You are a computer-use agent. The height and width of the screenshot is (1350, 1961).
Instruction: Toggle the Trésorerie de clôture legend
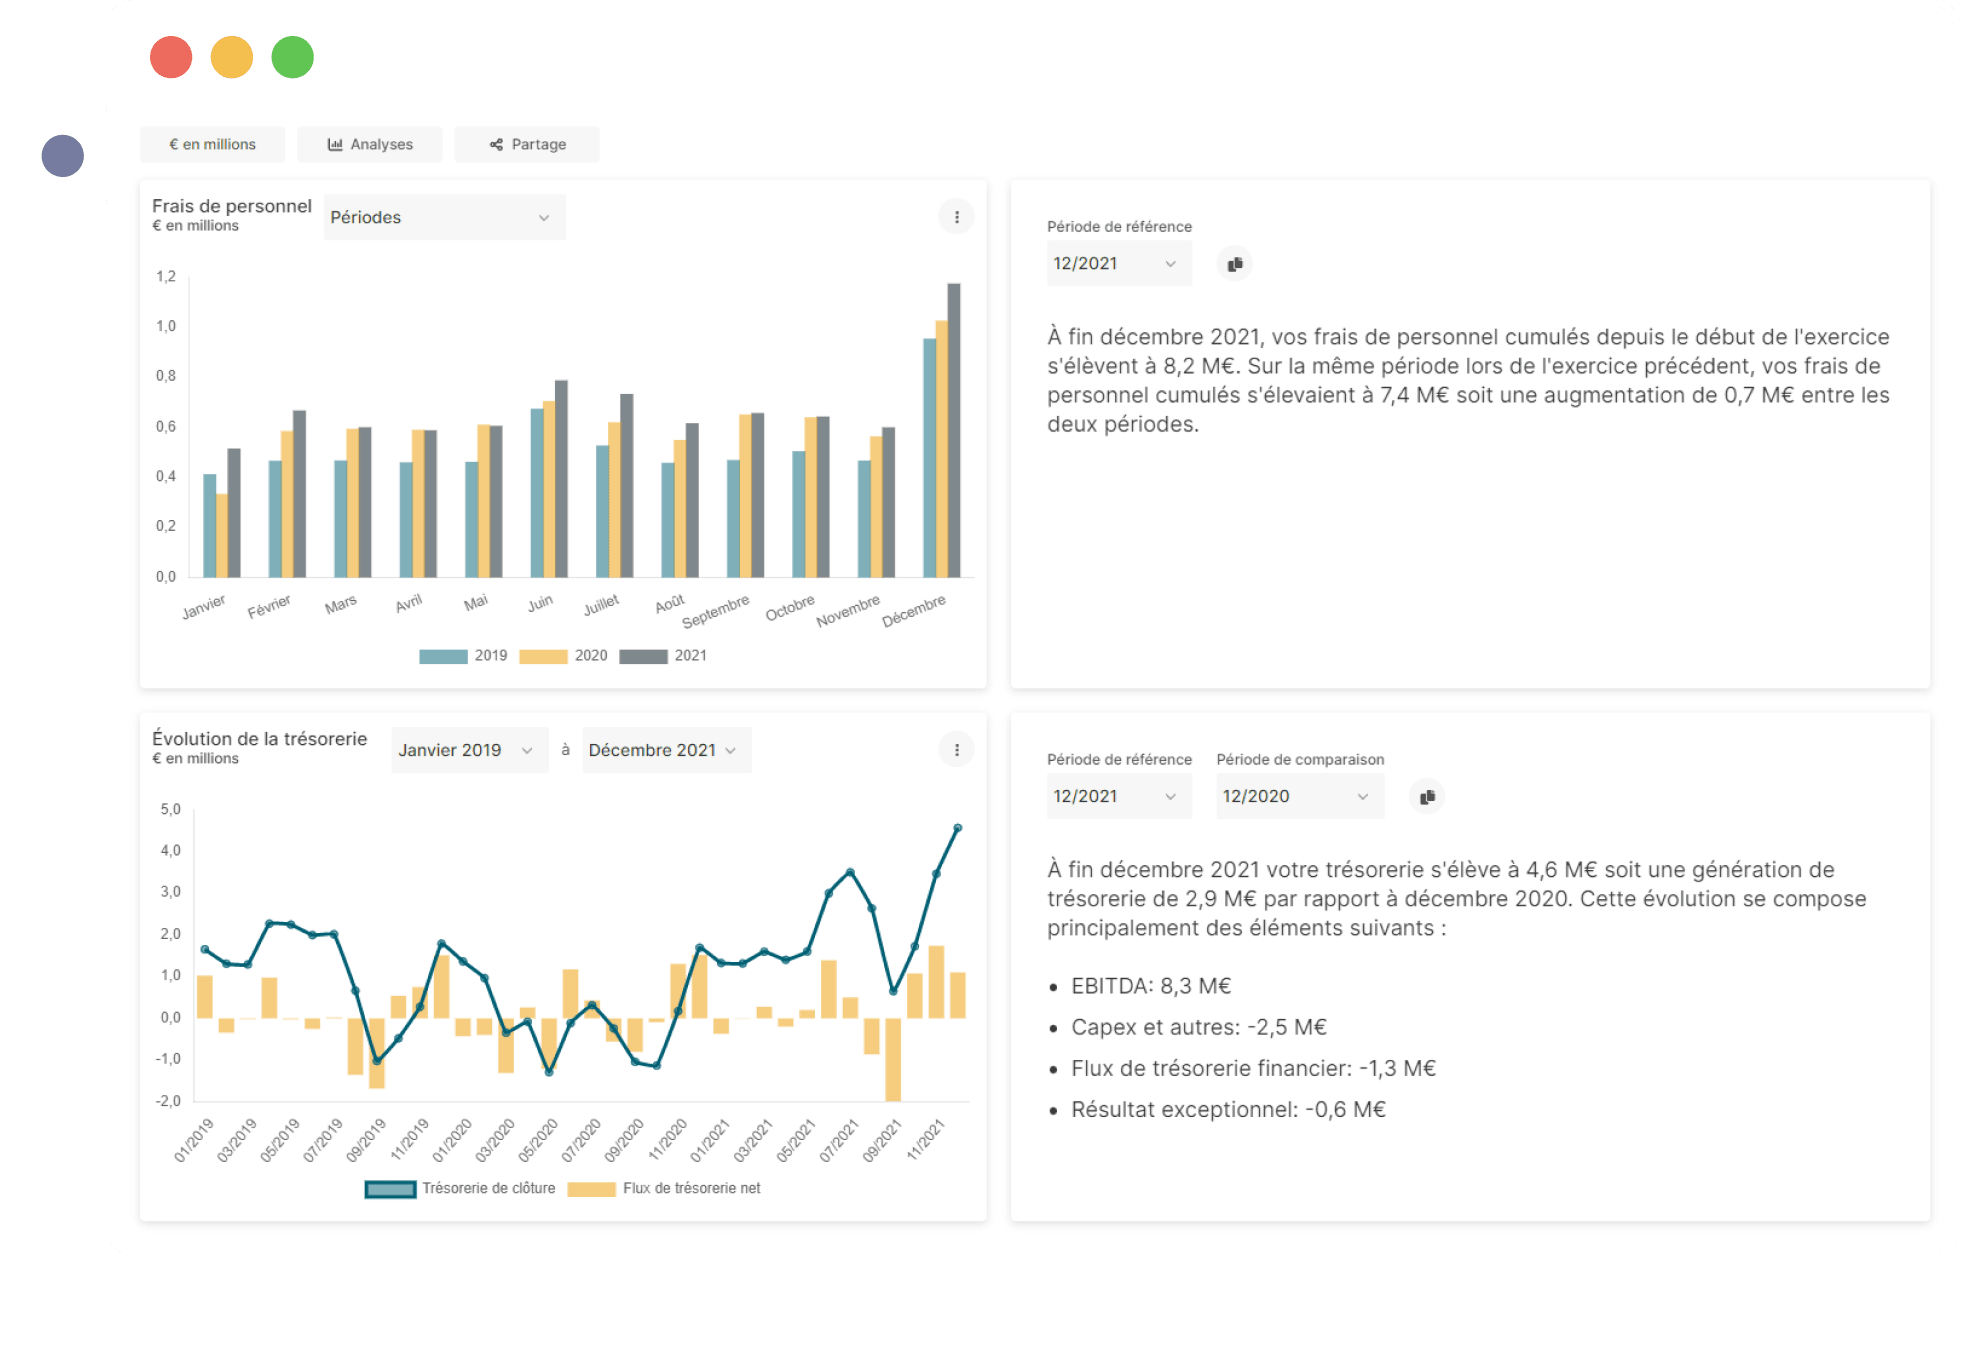(x=460, y=1189)
